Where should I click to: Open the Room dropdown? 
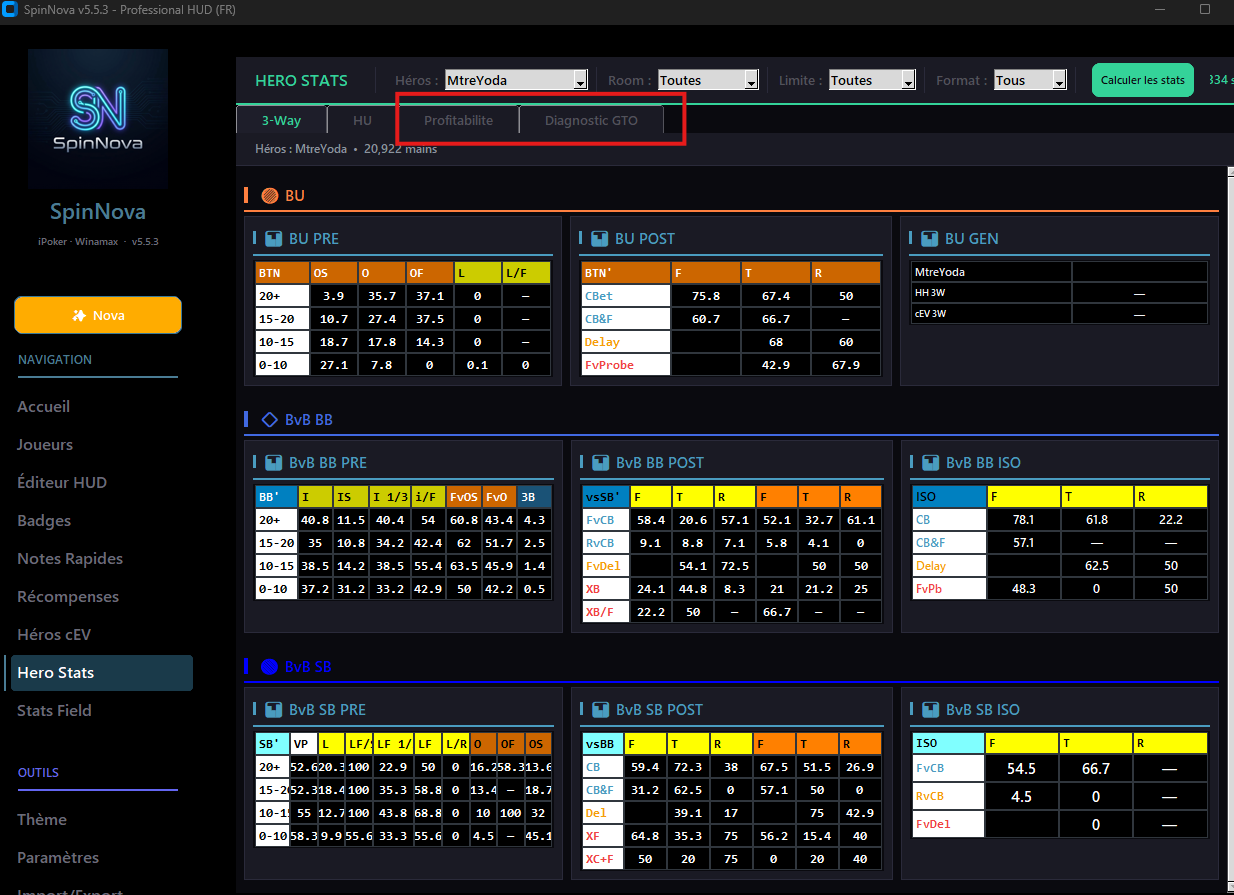coord(708,80)
